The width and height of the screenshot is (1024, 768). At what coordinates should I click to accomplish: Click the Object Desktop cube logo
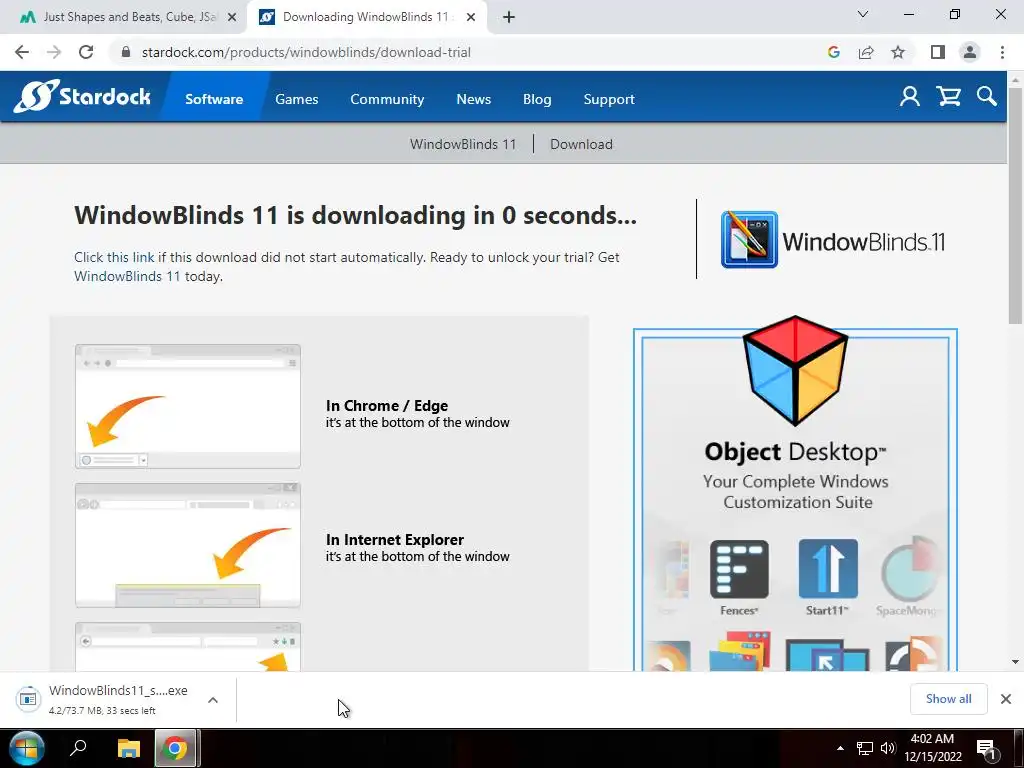click(x=795, y=370)
